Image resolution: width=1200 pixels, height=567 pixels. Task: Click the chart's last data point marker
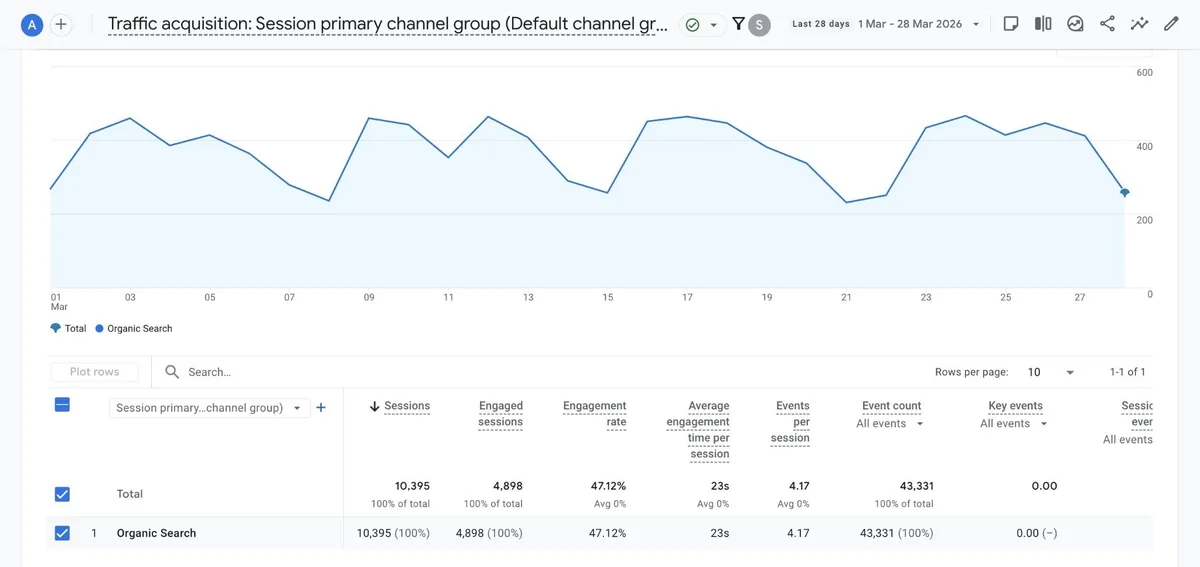click(1125, 192)
